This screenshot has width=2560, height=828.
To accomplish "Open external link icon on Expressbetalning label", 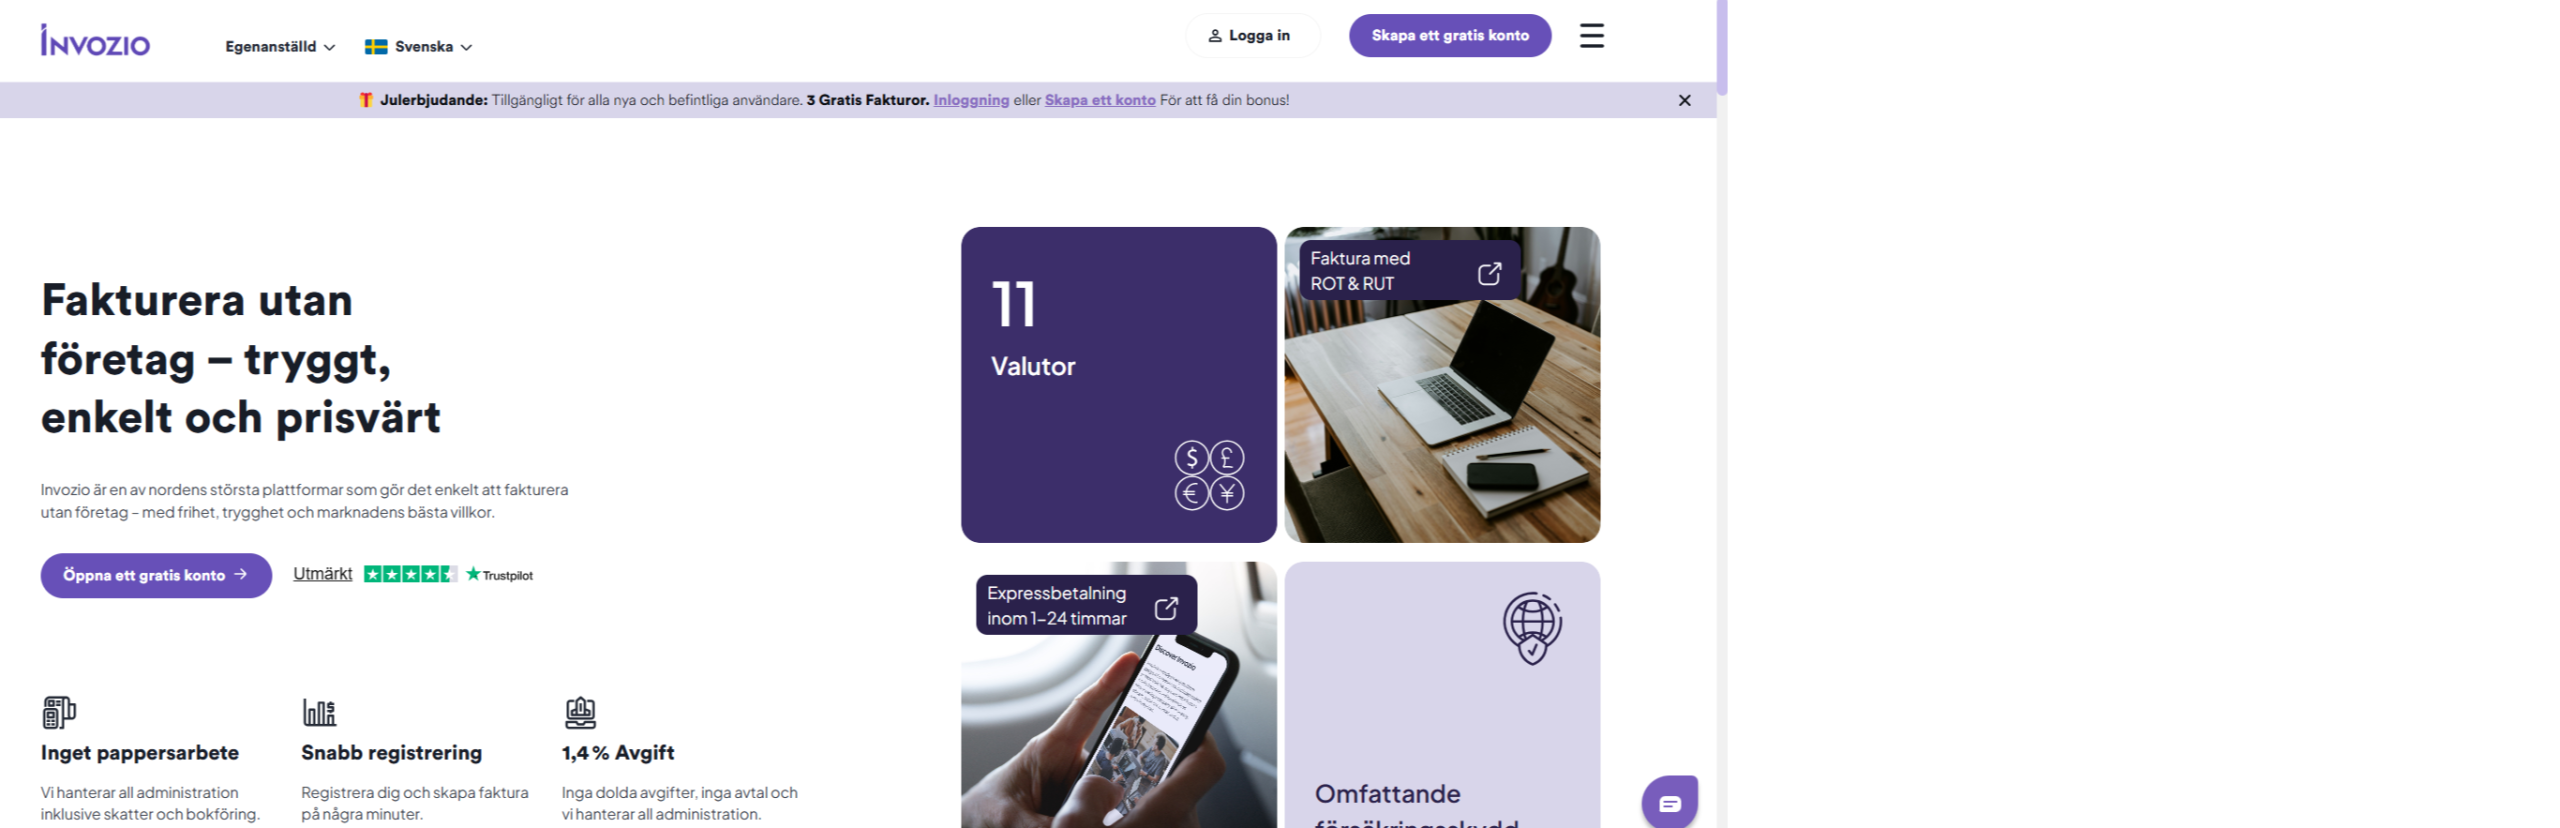I will click(1166, 608).
